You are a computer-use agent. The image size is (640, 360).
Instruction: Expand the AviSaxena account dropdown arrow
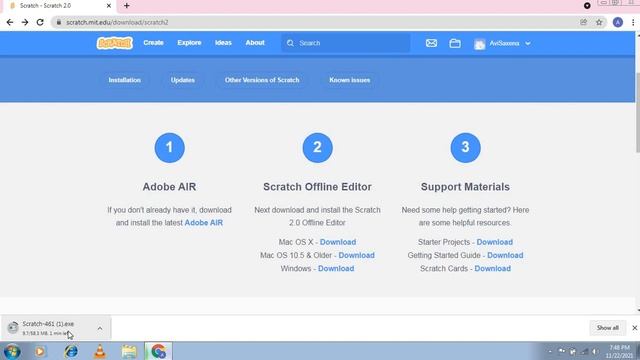528,43
